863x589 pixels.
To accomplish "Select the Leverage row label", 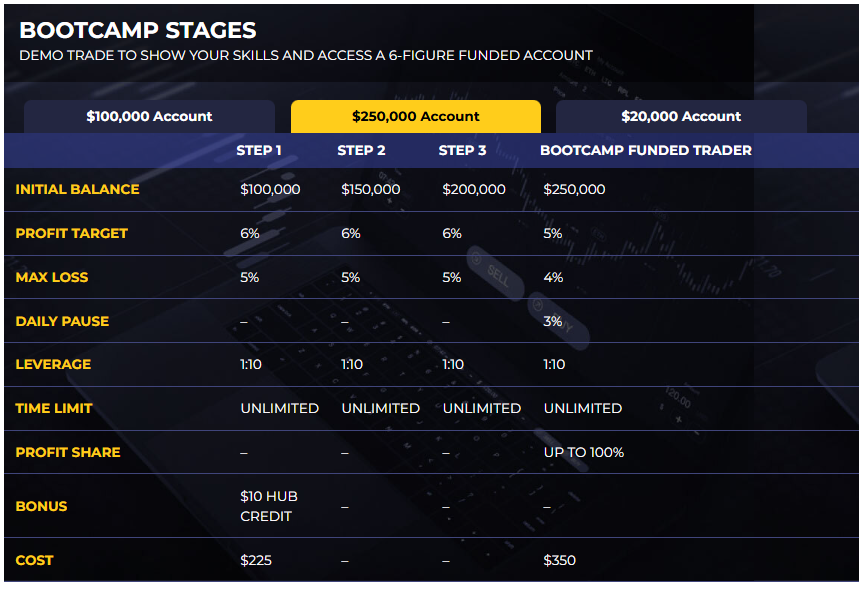I will (x=53, y=364).
